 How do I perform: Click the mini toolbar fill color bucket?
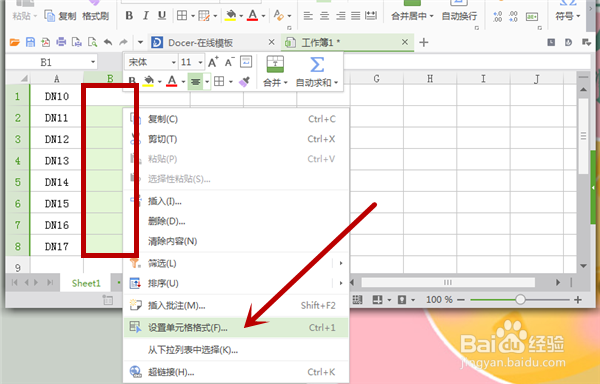point(148,81)
